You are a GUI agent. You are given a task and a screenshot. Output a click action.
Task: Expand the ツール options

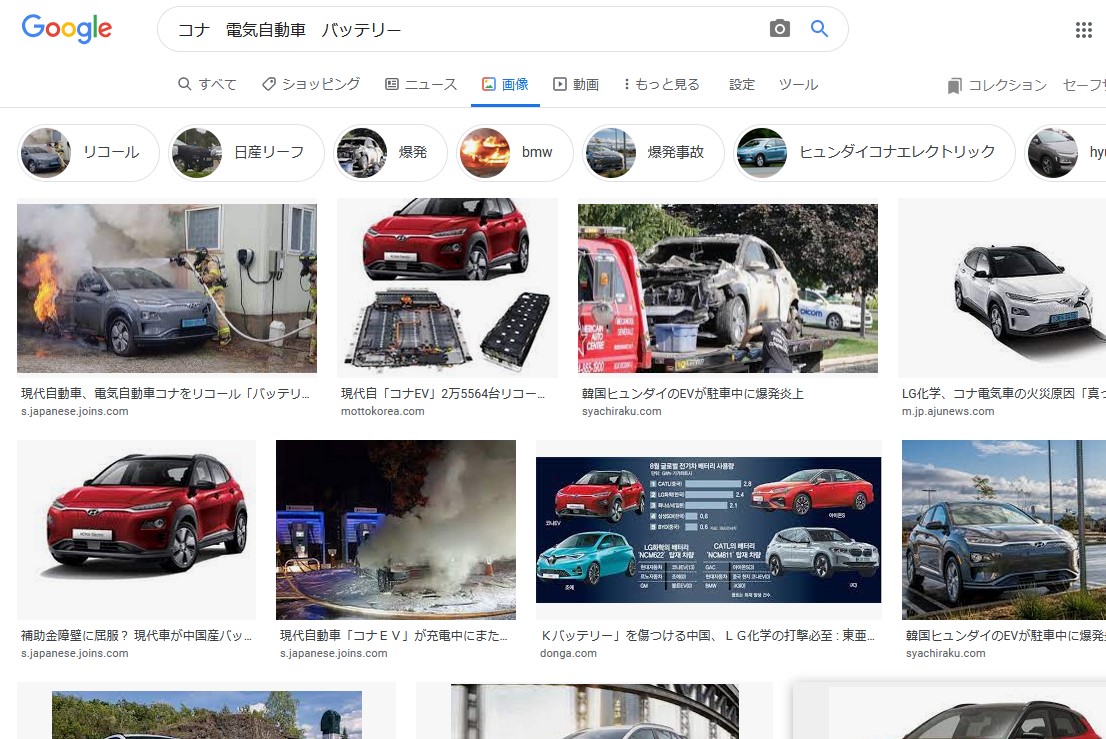(x=798, y=85)
